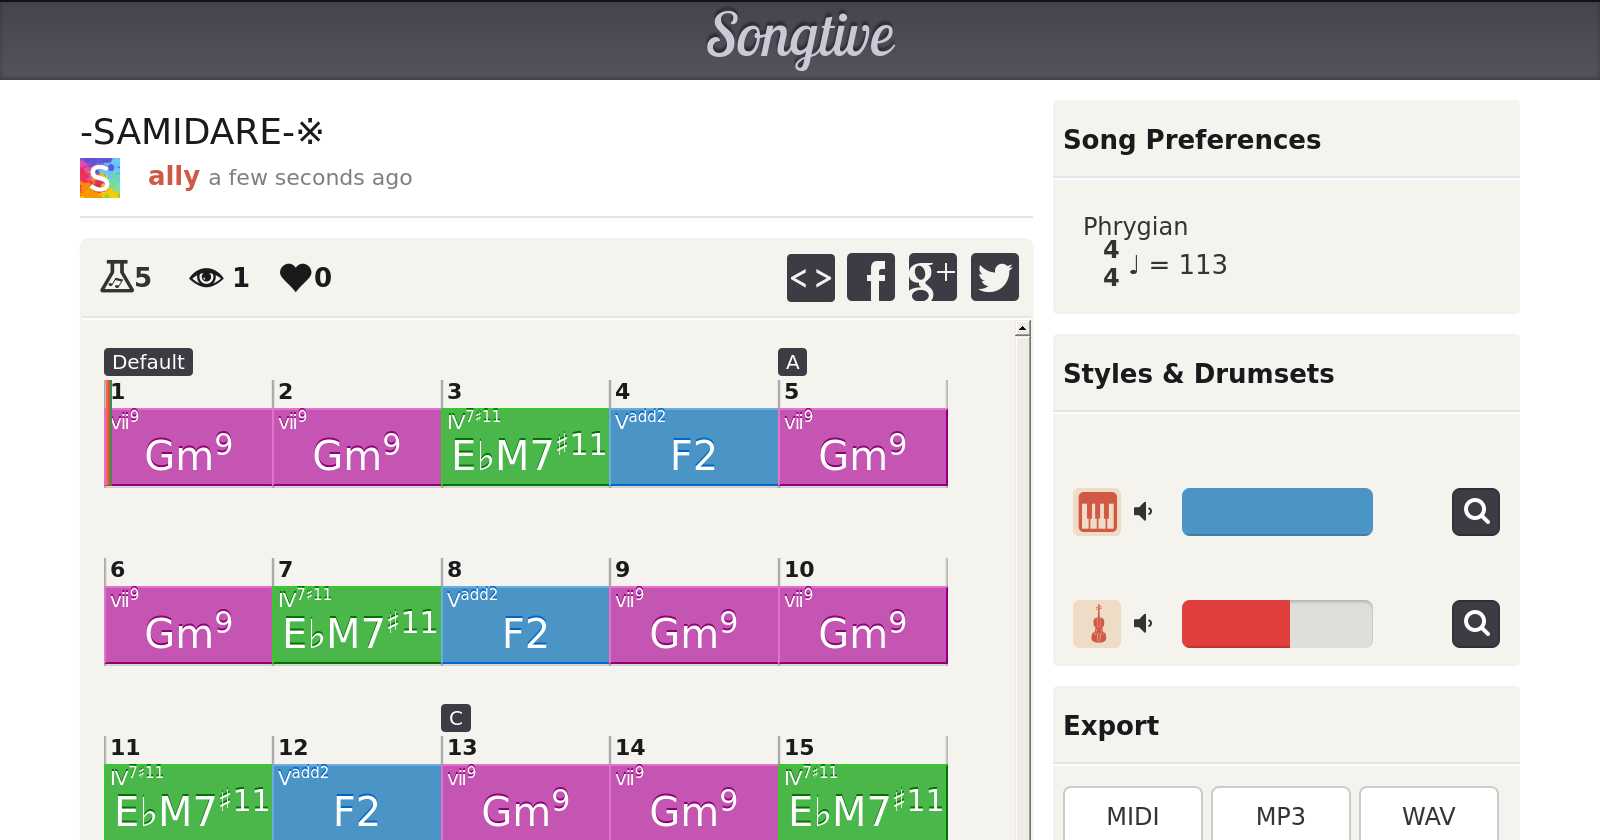Export the song as MIDI
This screenshot has height=840, width=1600.
(x=1132, y=816)
